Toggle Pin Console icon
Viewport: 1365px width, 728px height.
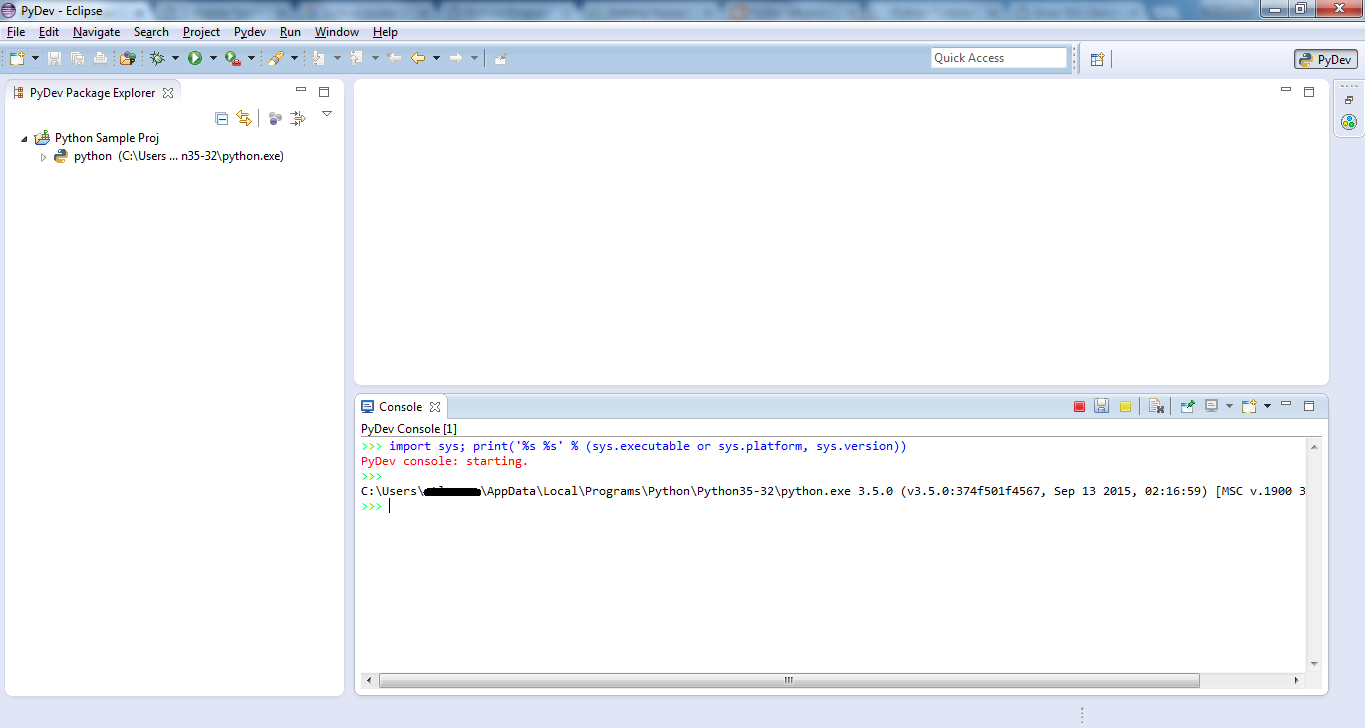tap(1188, 406)
